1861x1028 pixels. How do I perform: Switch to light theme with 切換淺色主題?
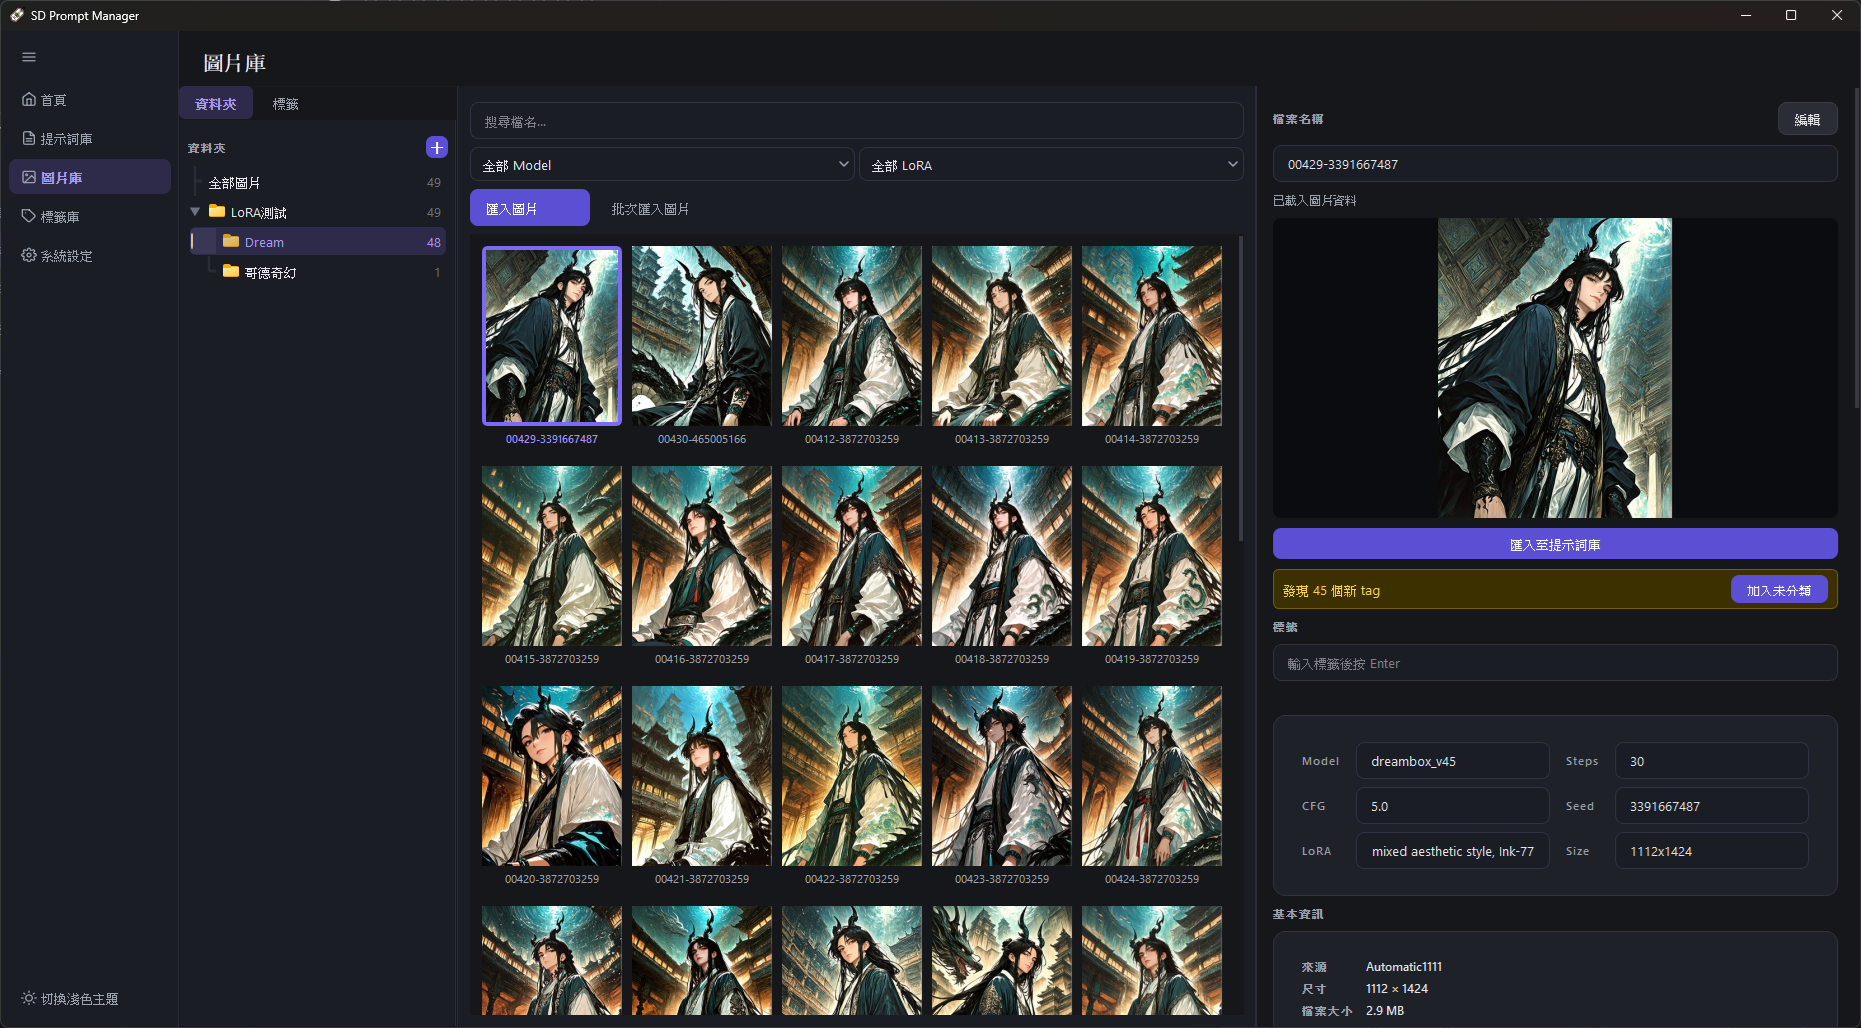70,999
